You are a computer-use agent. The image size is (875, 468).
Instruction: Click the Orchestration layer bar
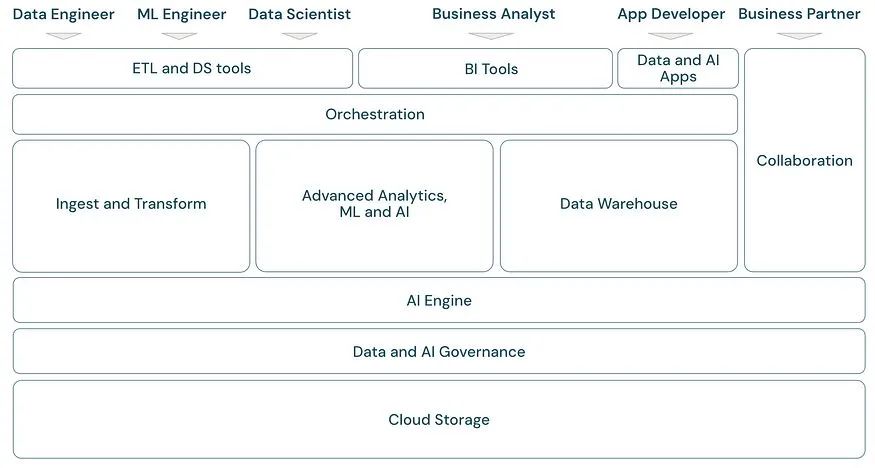[x=375, y=114]
